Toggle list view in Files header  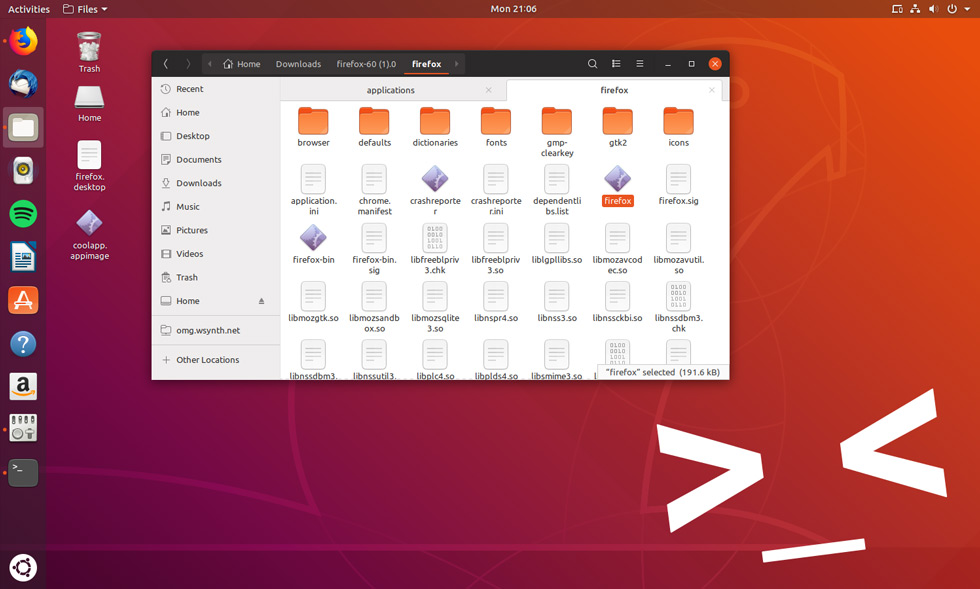616,64
